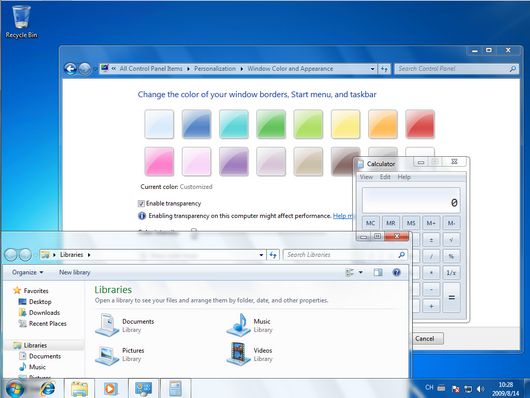Expand arrow after All Control Panel Items
Image resolution: width=530 pixels, height=398 pixels.
pos(188,69)
